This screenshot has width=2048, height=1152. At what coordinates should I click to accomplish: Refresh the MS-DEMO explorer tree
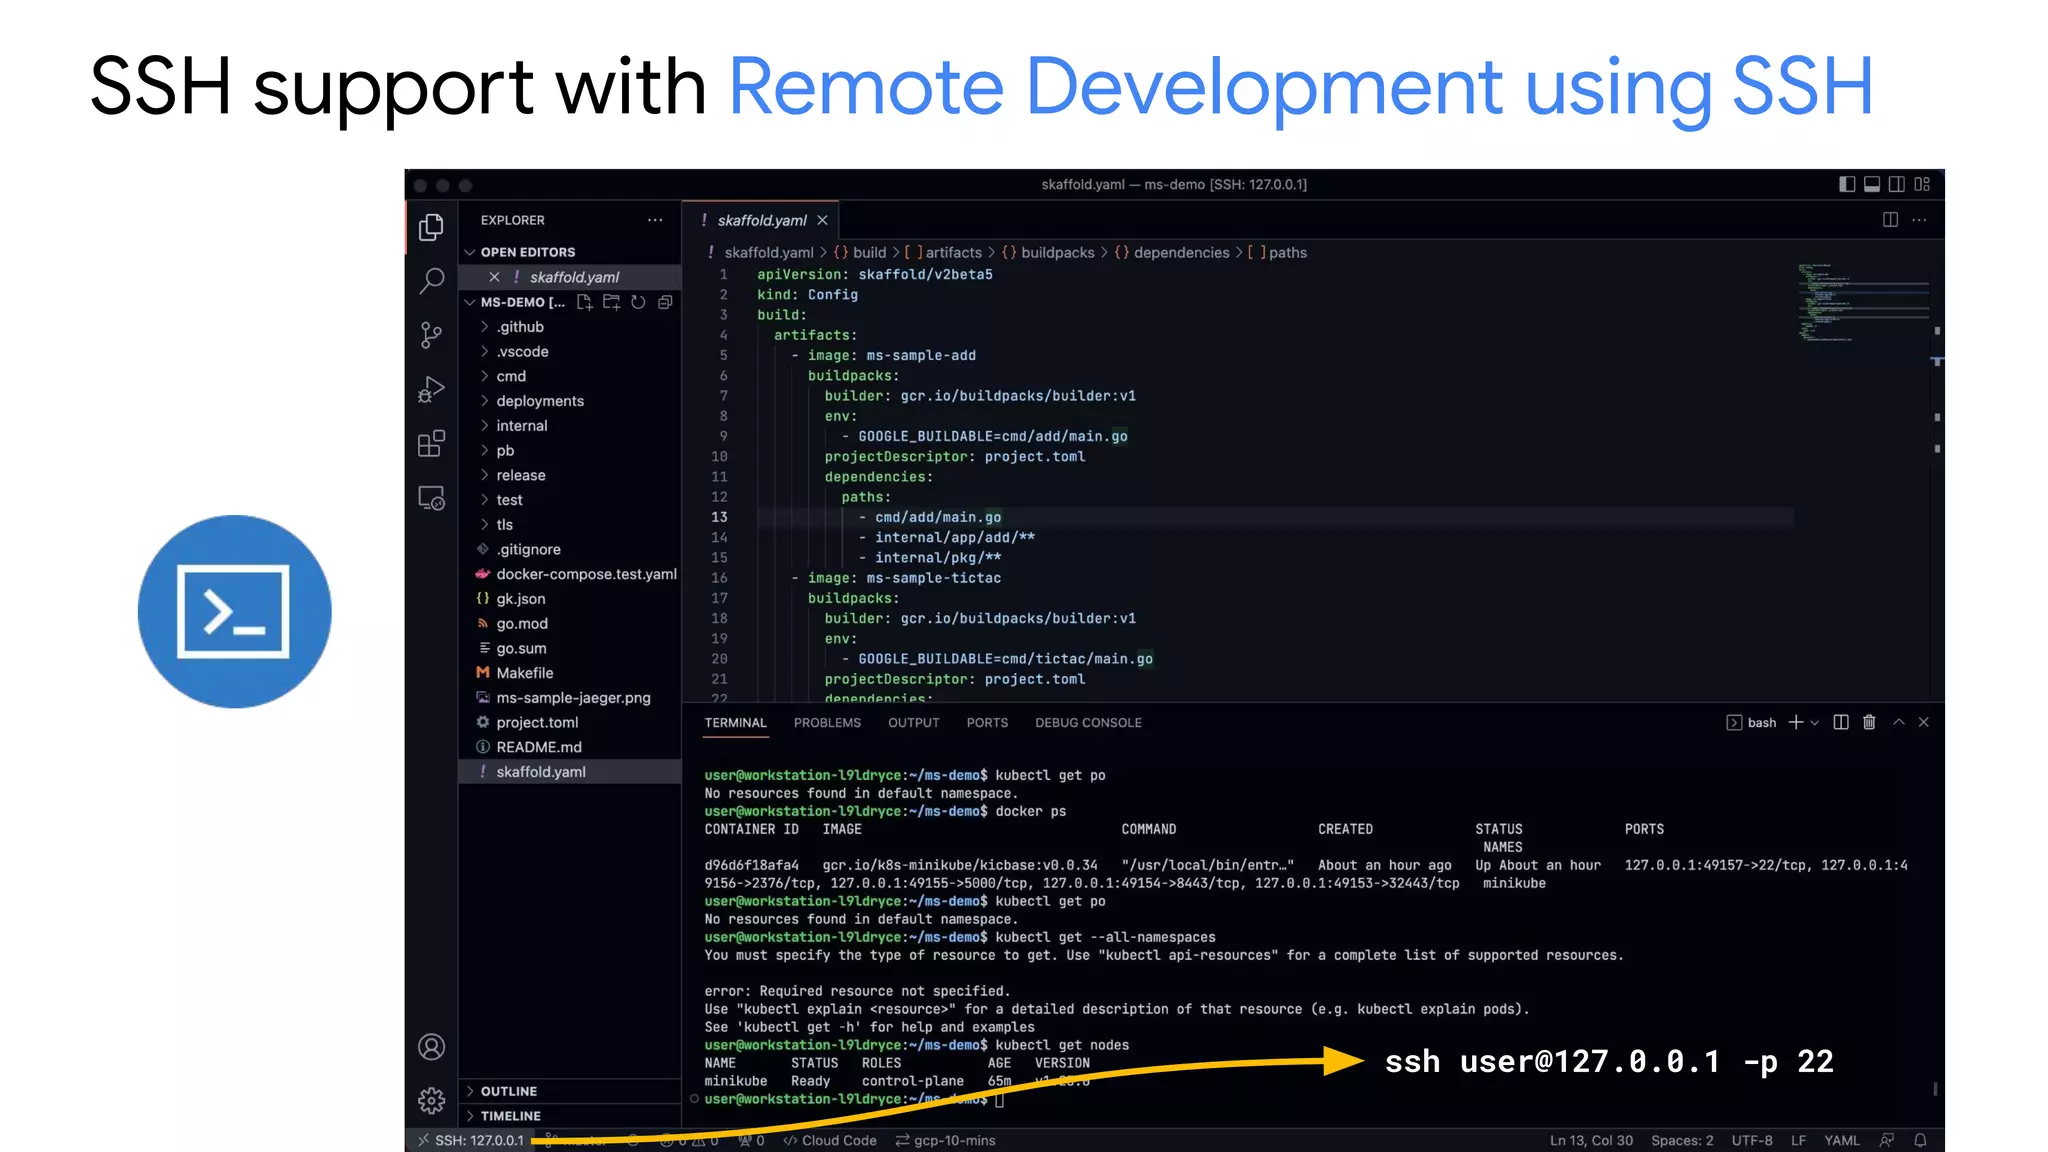[x=638, y=302]
